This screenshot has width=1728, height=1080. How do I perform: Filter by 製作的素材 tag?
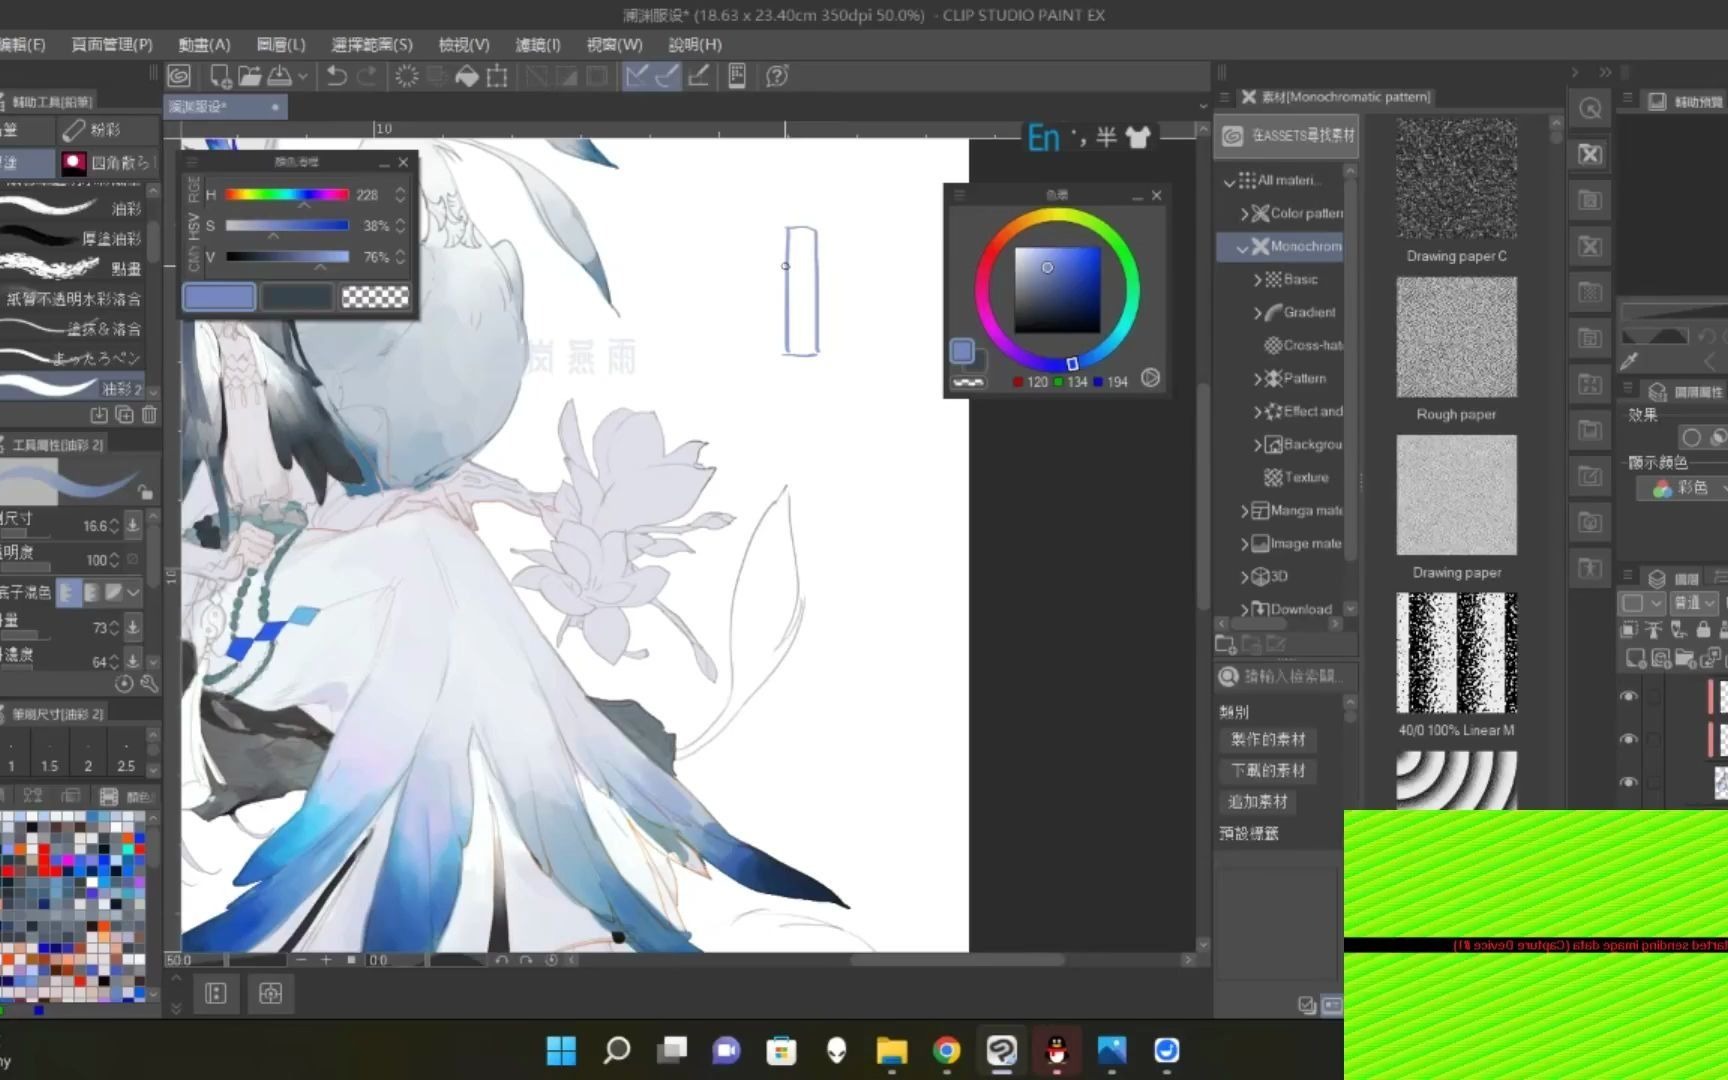(1268, 739)
